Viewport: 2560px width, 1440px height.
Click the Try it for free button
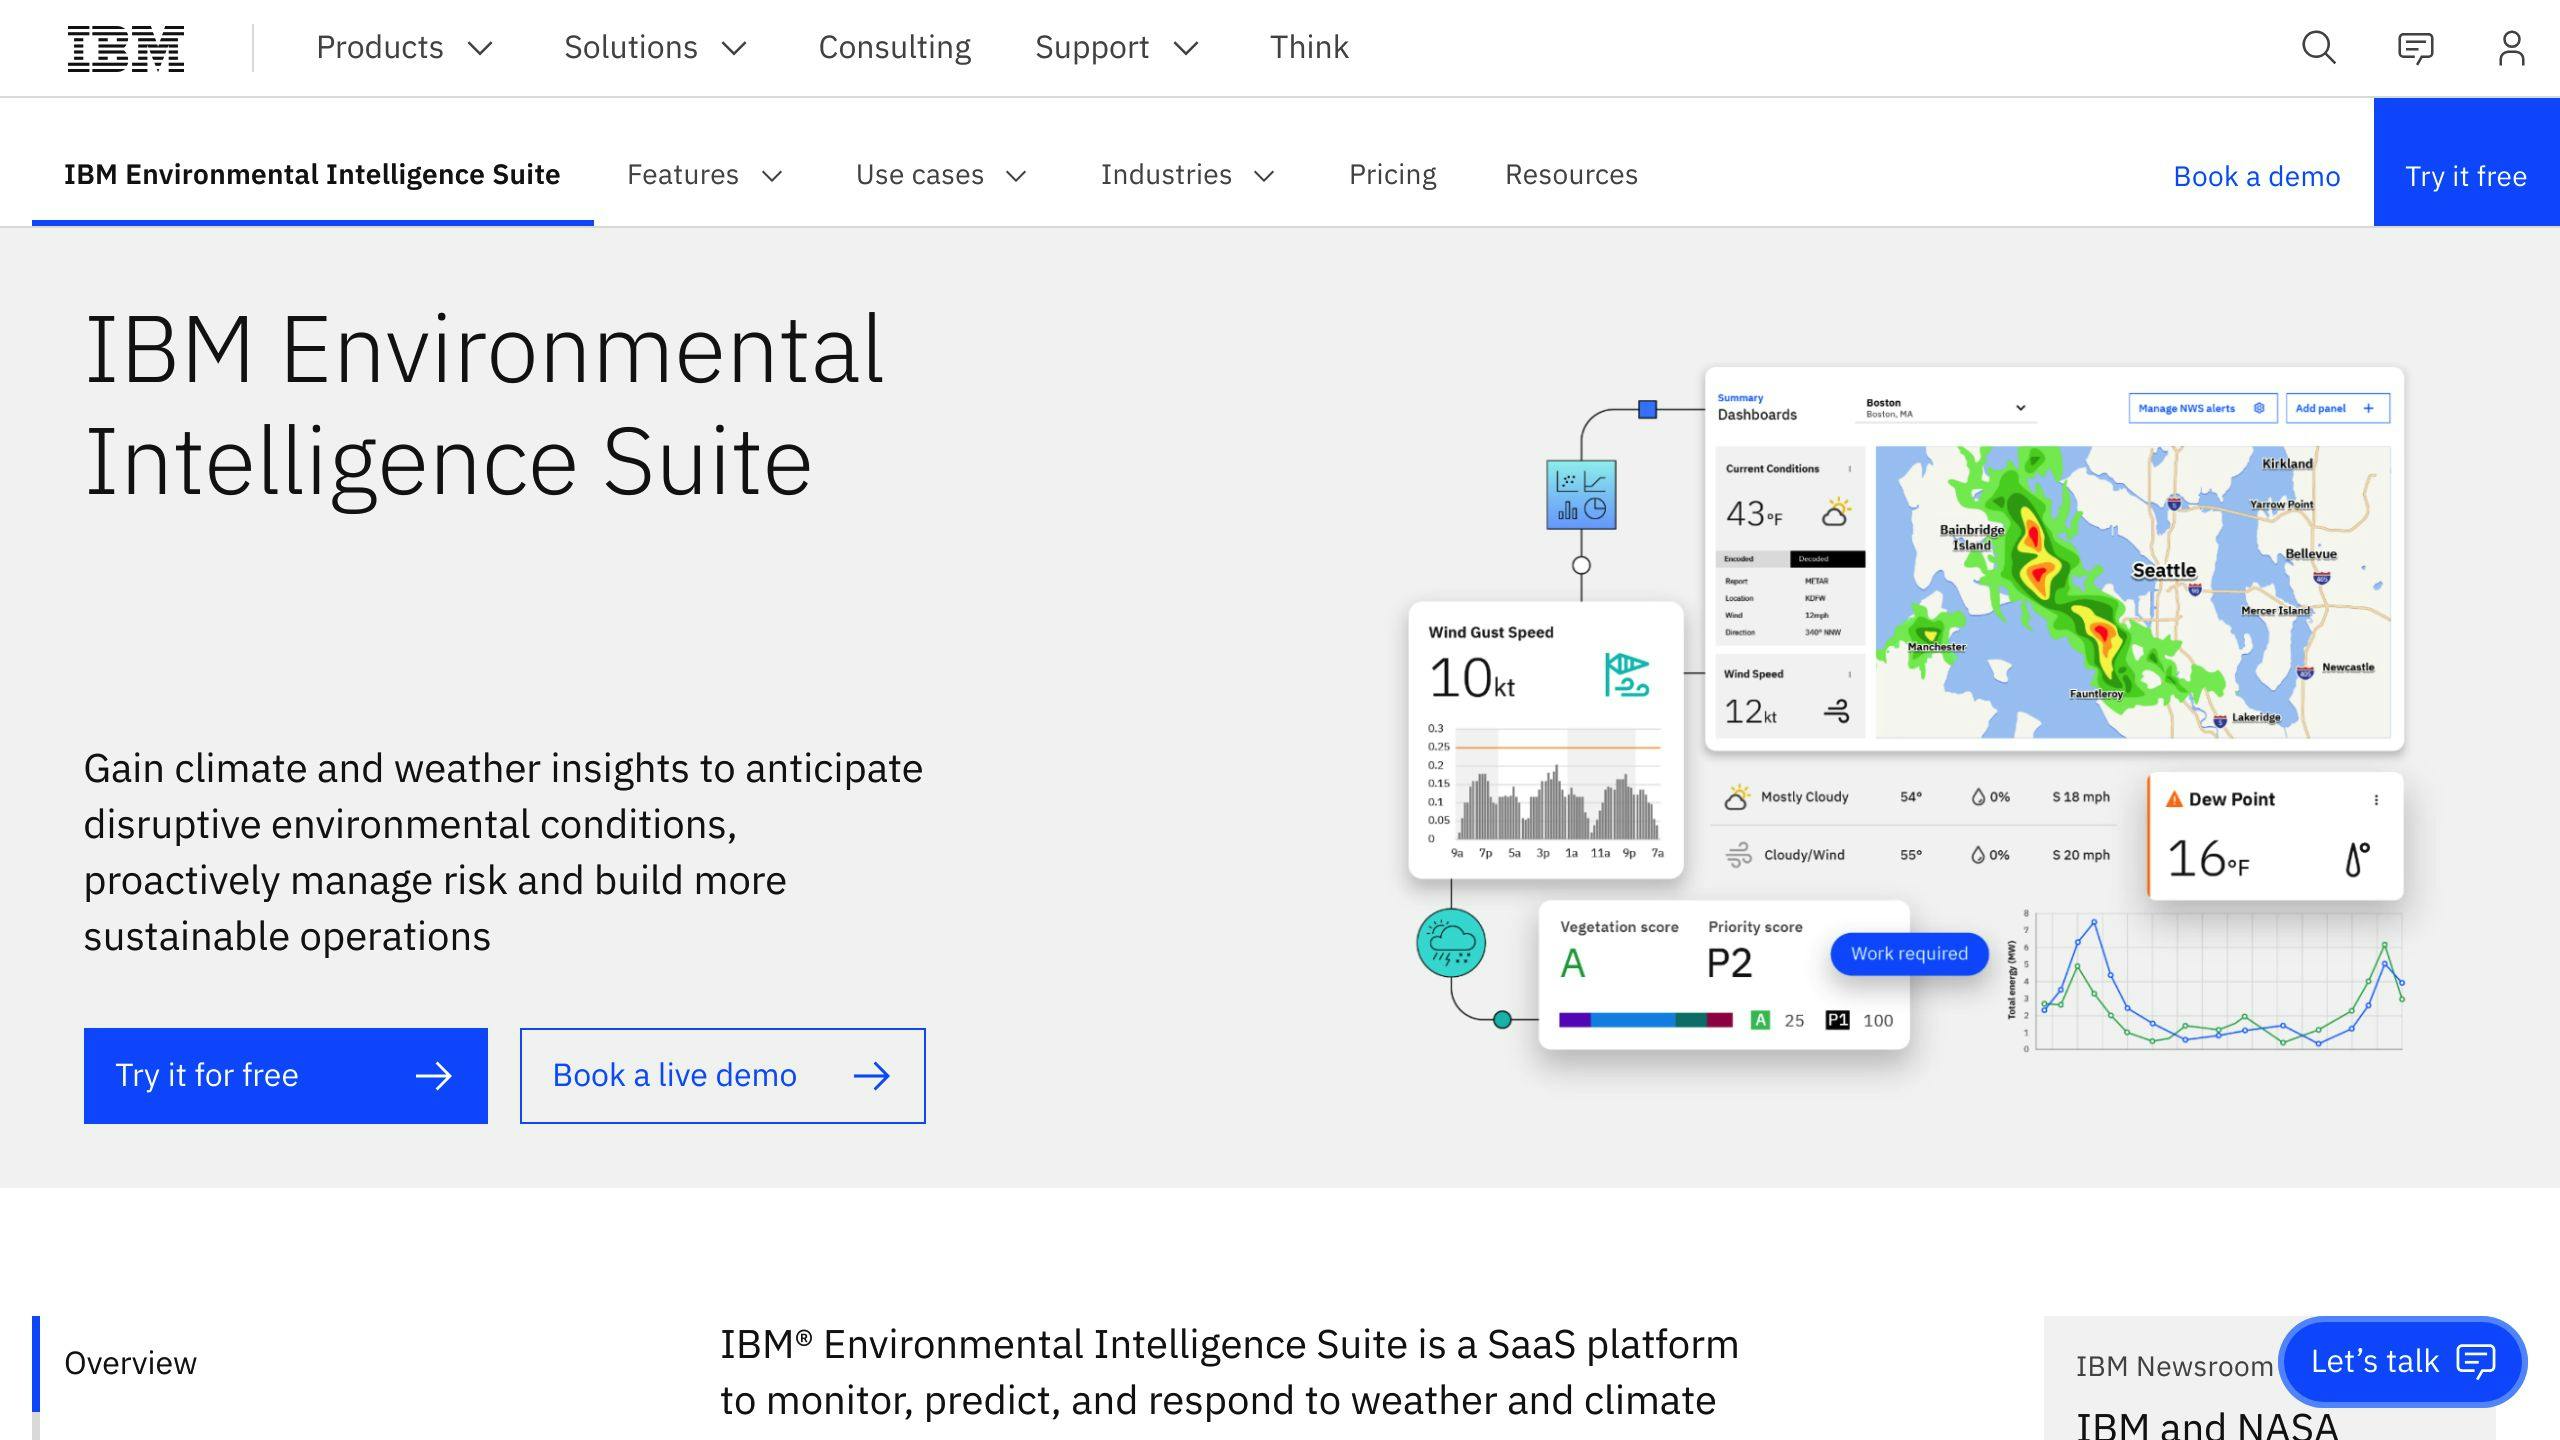(x=286, y=1076)
